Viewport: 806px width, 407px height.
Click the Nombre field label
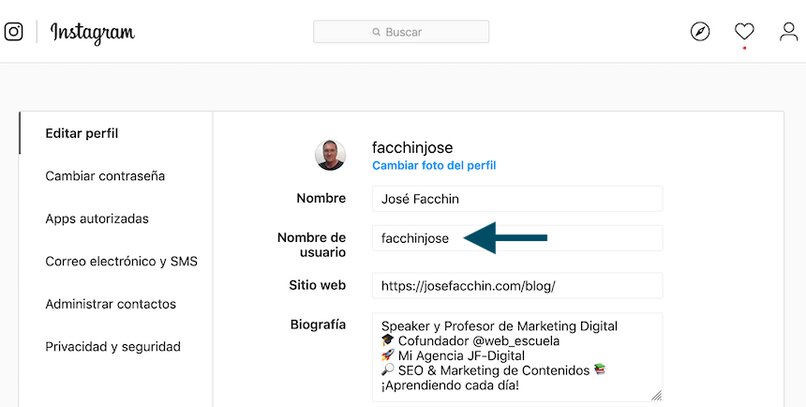tap(321, 198)
